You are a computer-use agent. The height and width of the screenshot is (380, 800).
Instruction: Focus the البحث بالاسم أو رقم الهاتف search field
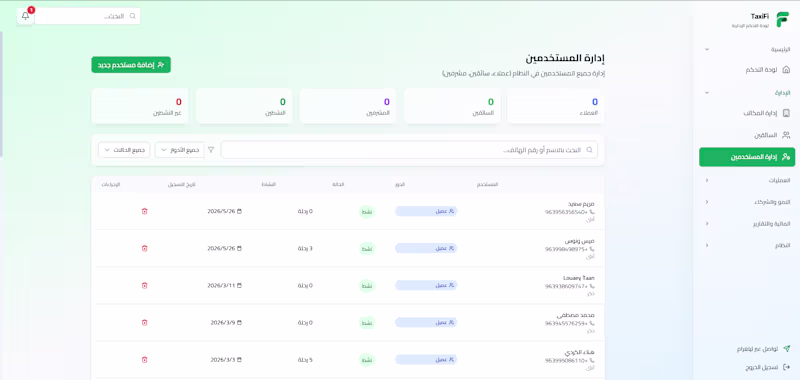(x=409, y=150)
